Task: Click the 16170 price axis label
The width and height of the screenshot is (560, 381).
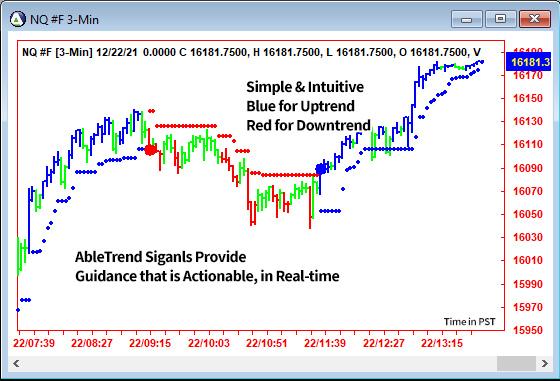Action: click(528, 75)
